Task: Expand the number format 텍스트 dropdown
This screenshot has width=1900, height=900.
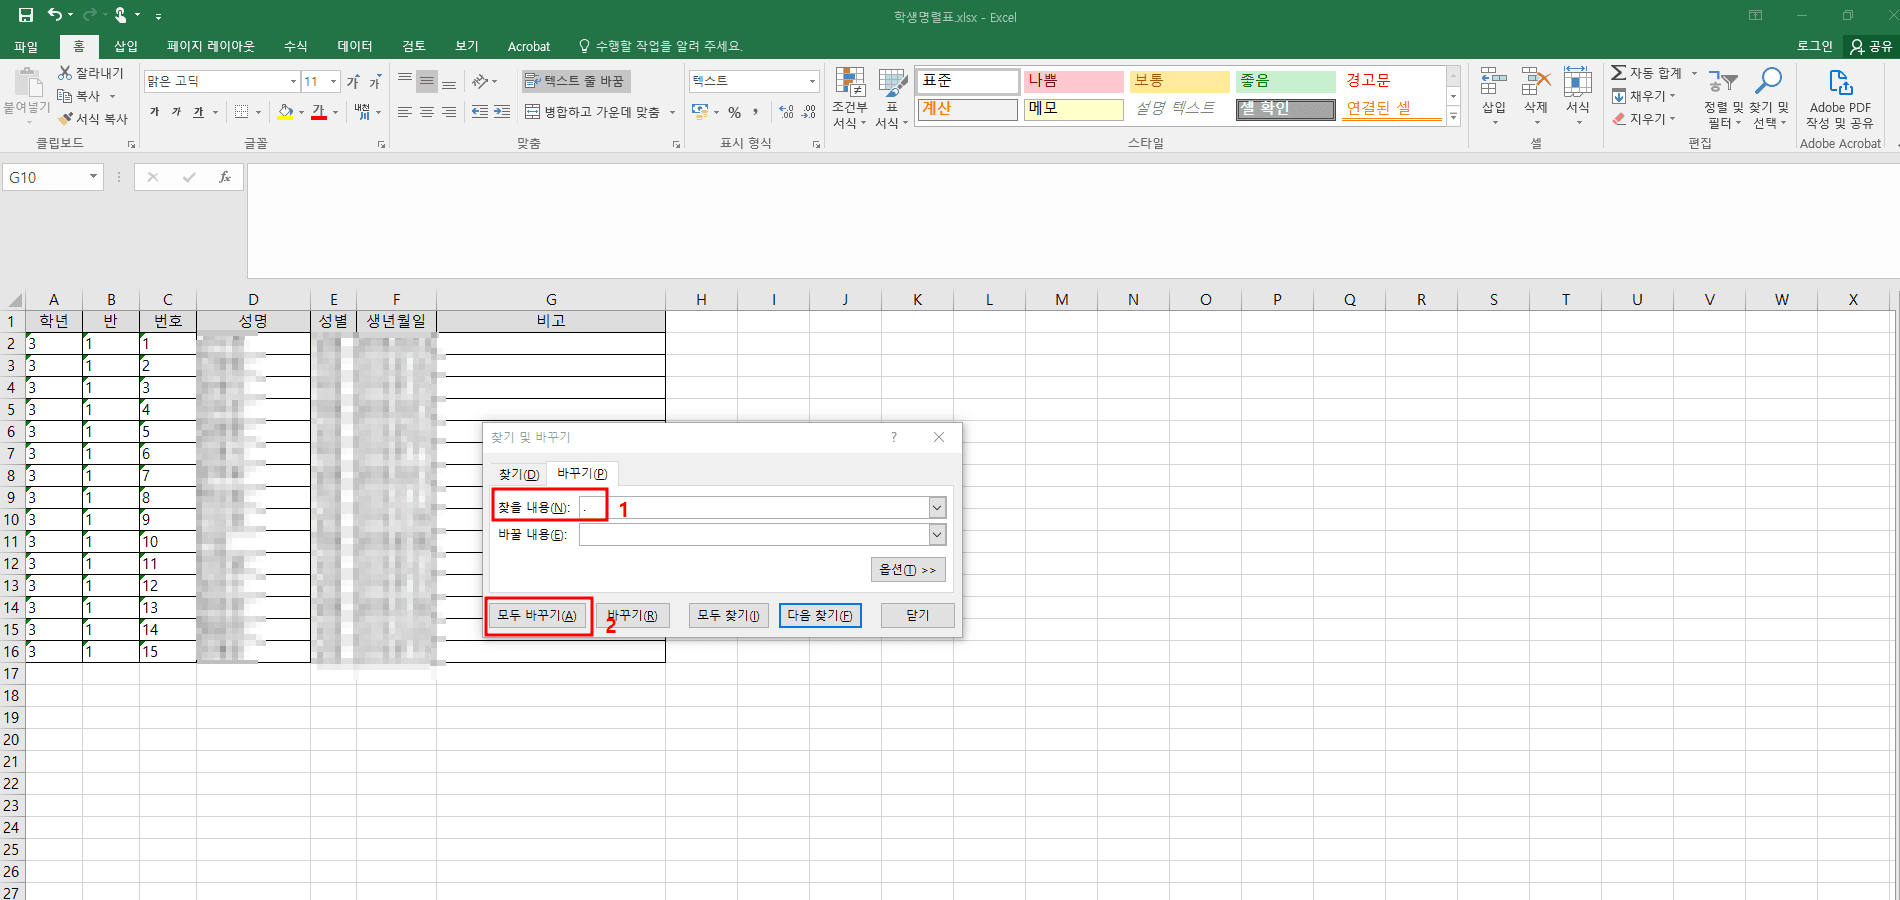Action: pyautogui.click(x=811, y=81)
